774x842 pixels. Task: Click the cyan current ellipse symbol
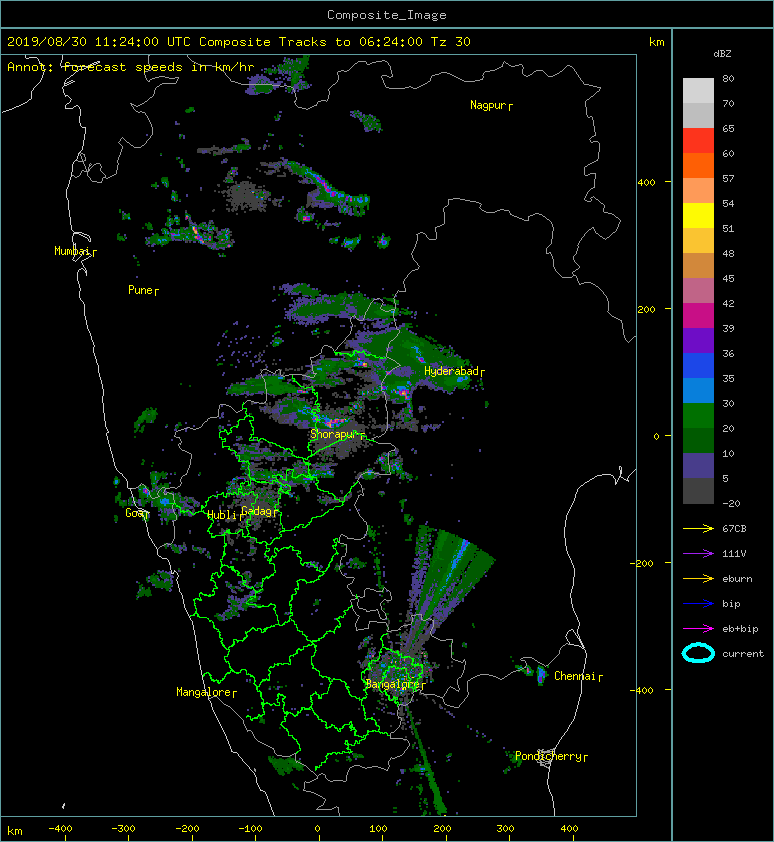pyautogui.click(x=698, y=653)
